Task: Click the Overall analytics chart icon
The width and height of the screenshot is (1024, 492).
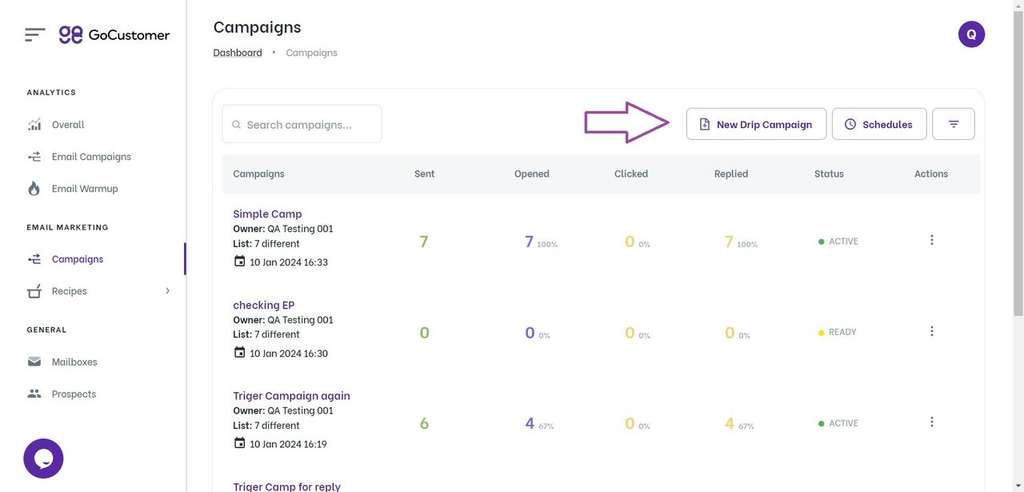Action: (35, 125)
